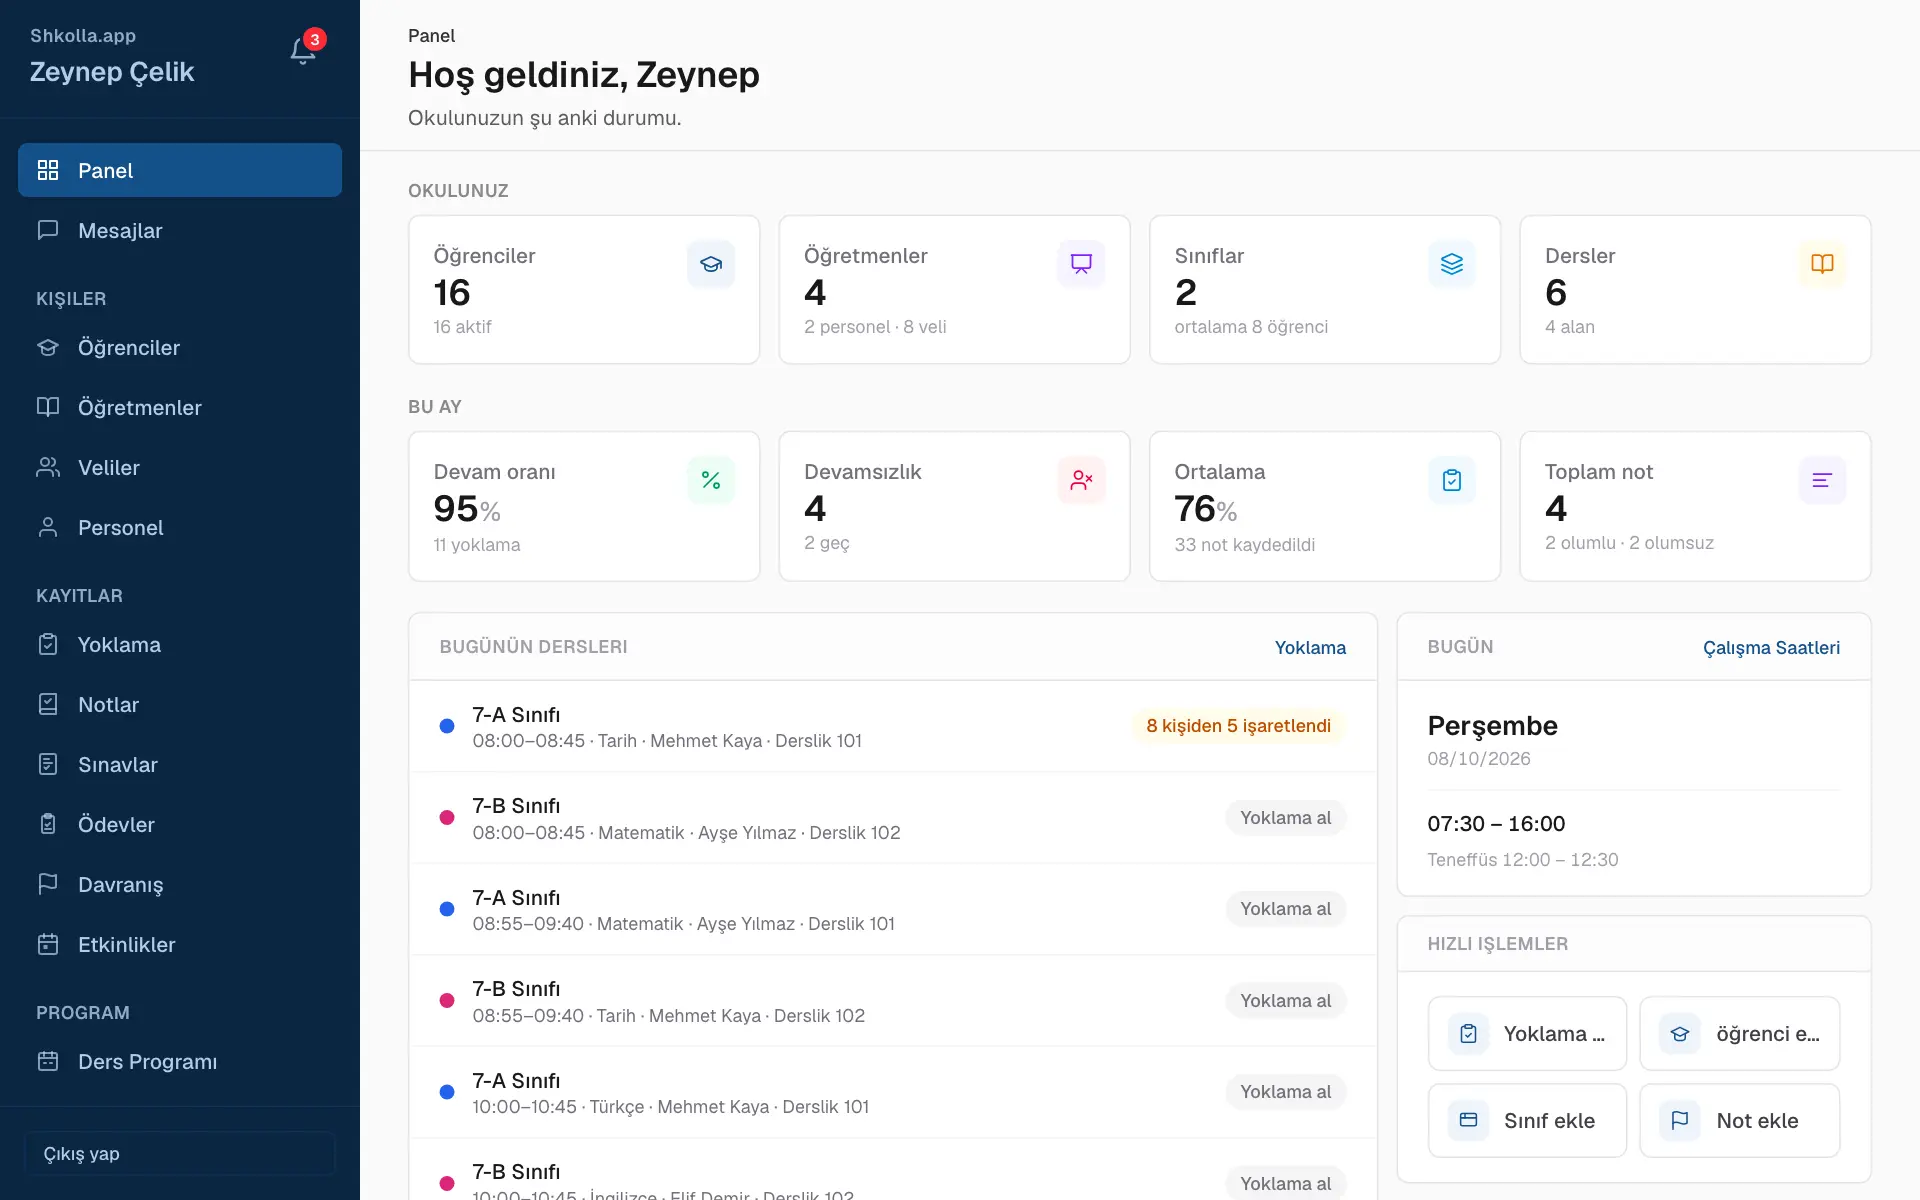Open the notifications bell
1920x1200 pixels.
303,51
